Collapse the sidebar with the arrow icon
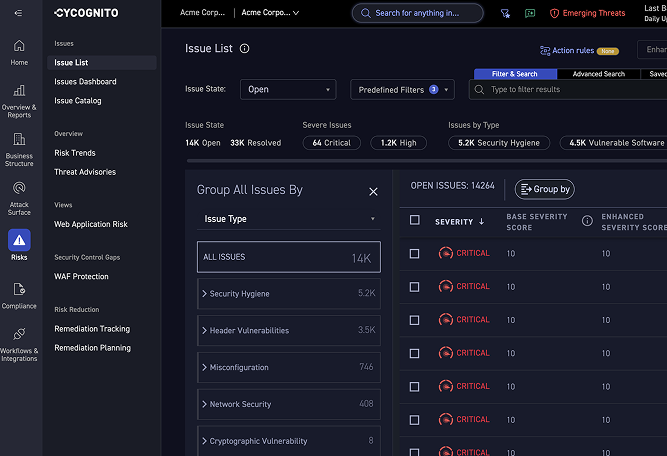 [18, 13]
